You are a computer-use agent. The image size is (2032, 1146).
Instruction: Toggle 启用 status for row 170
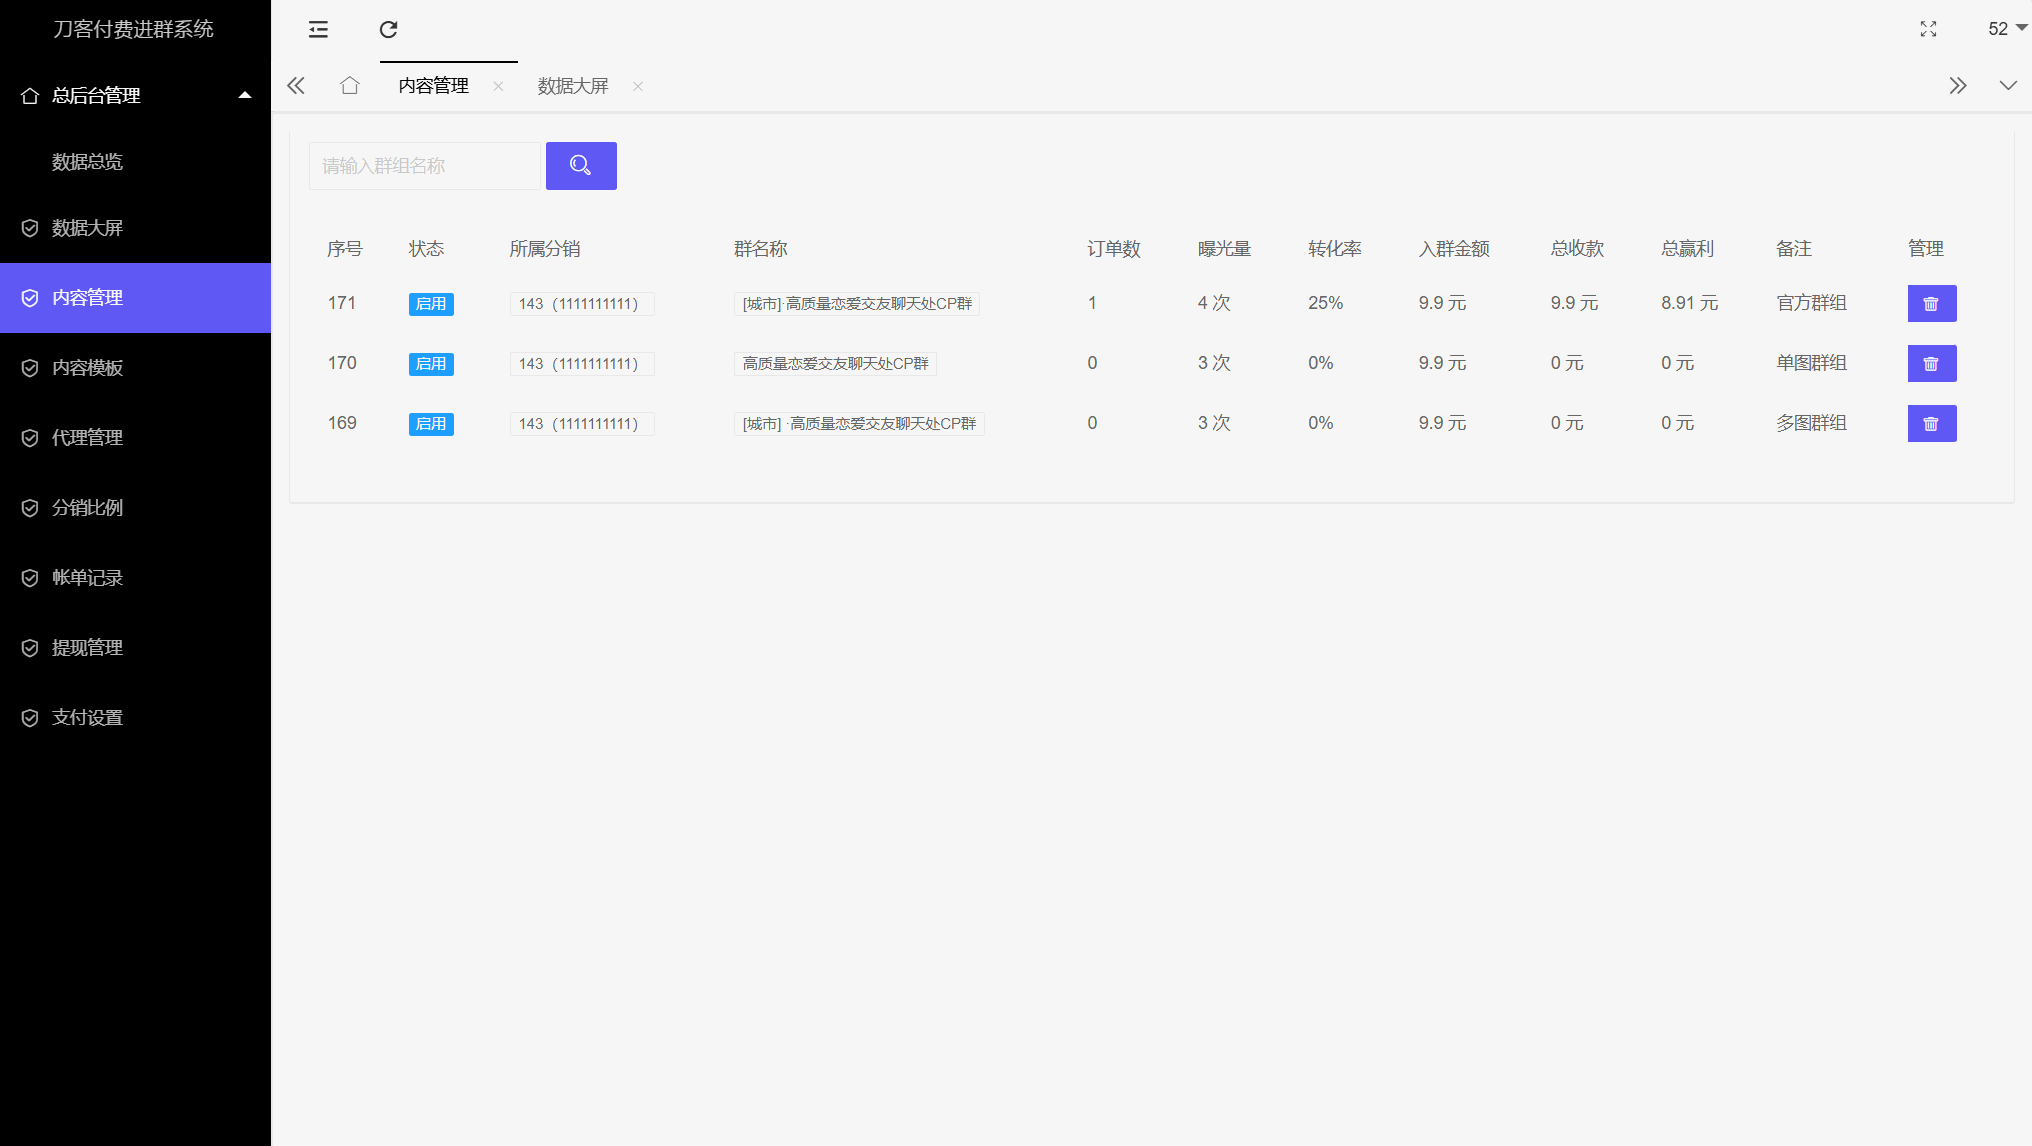pyautogui.click(x=431, y=363)
